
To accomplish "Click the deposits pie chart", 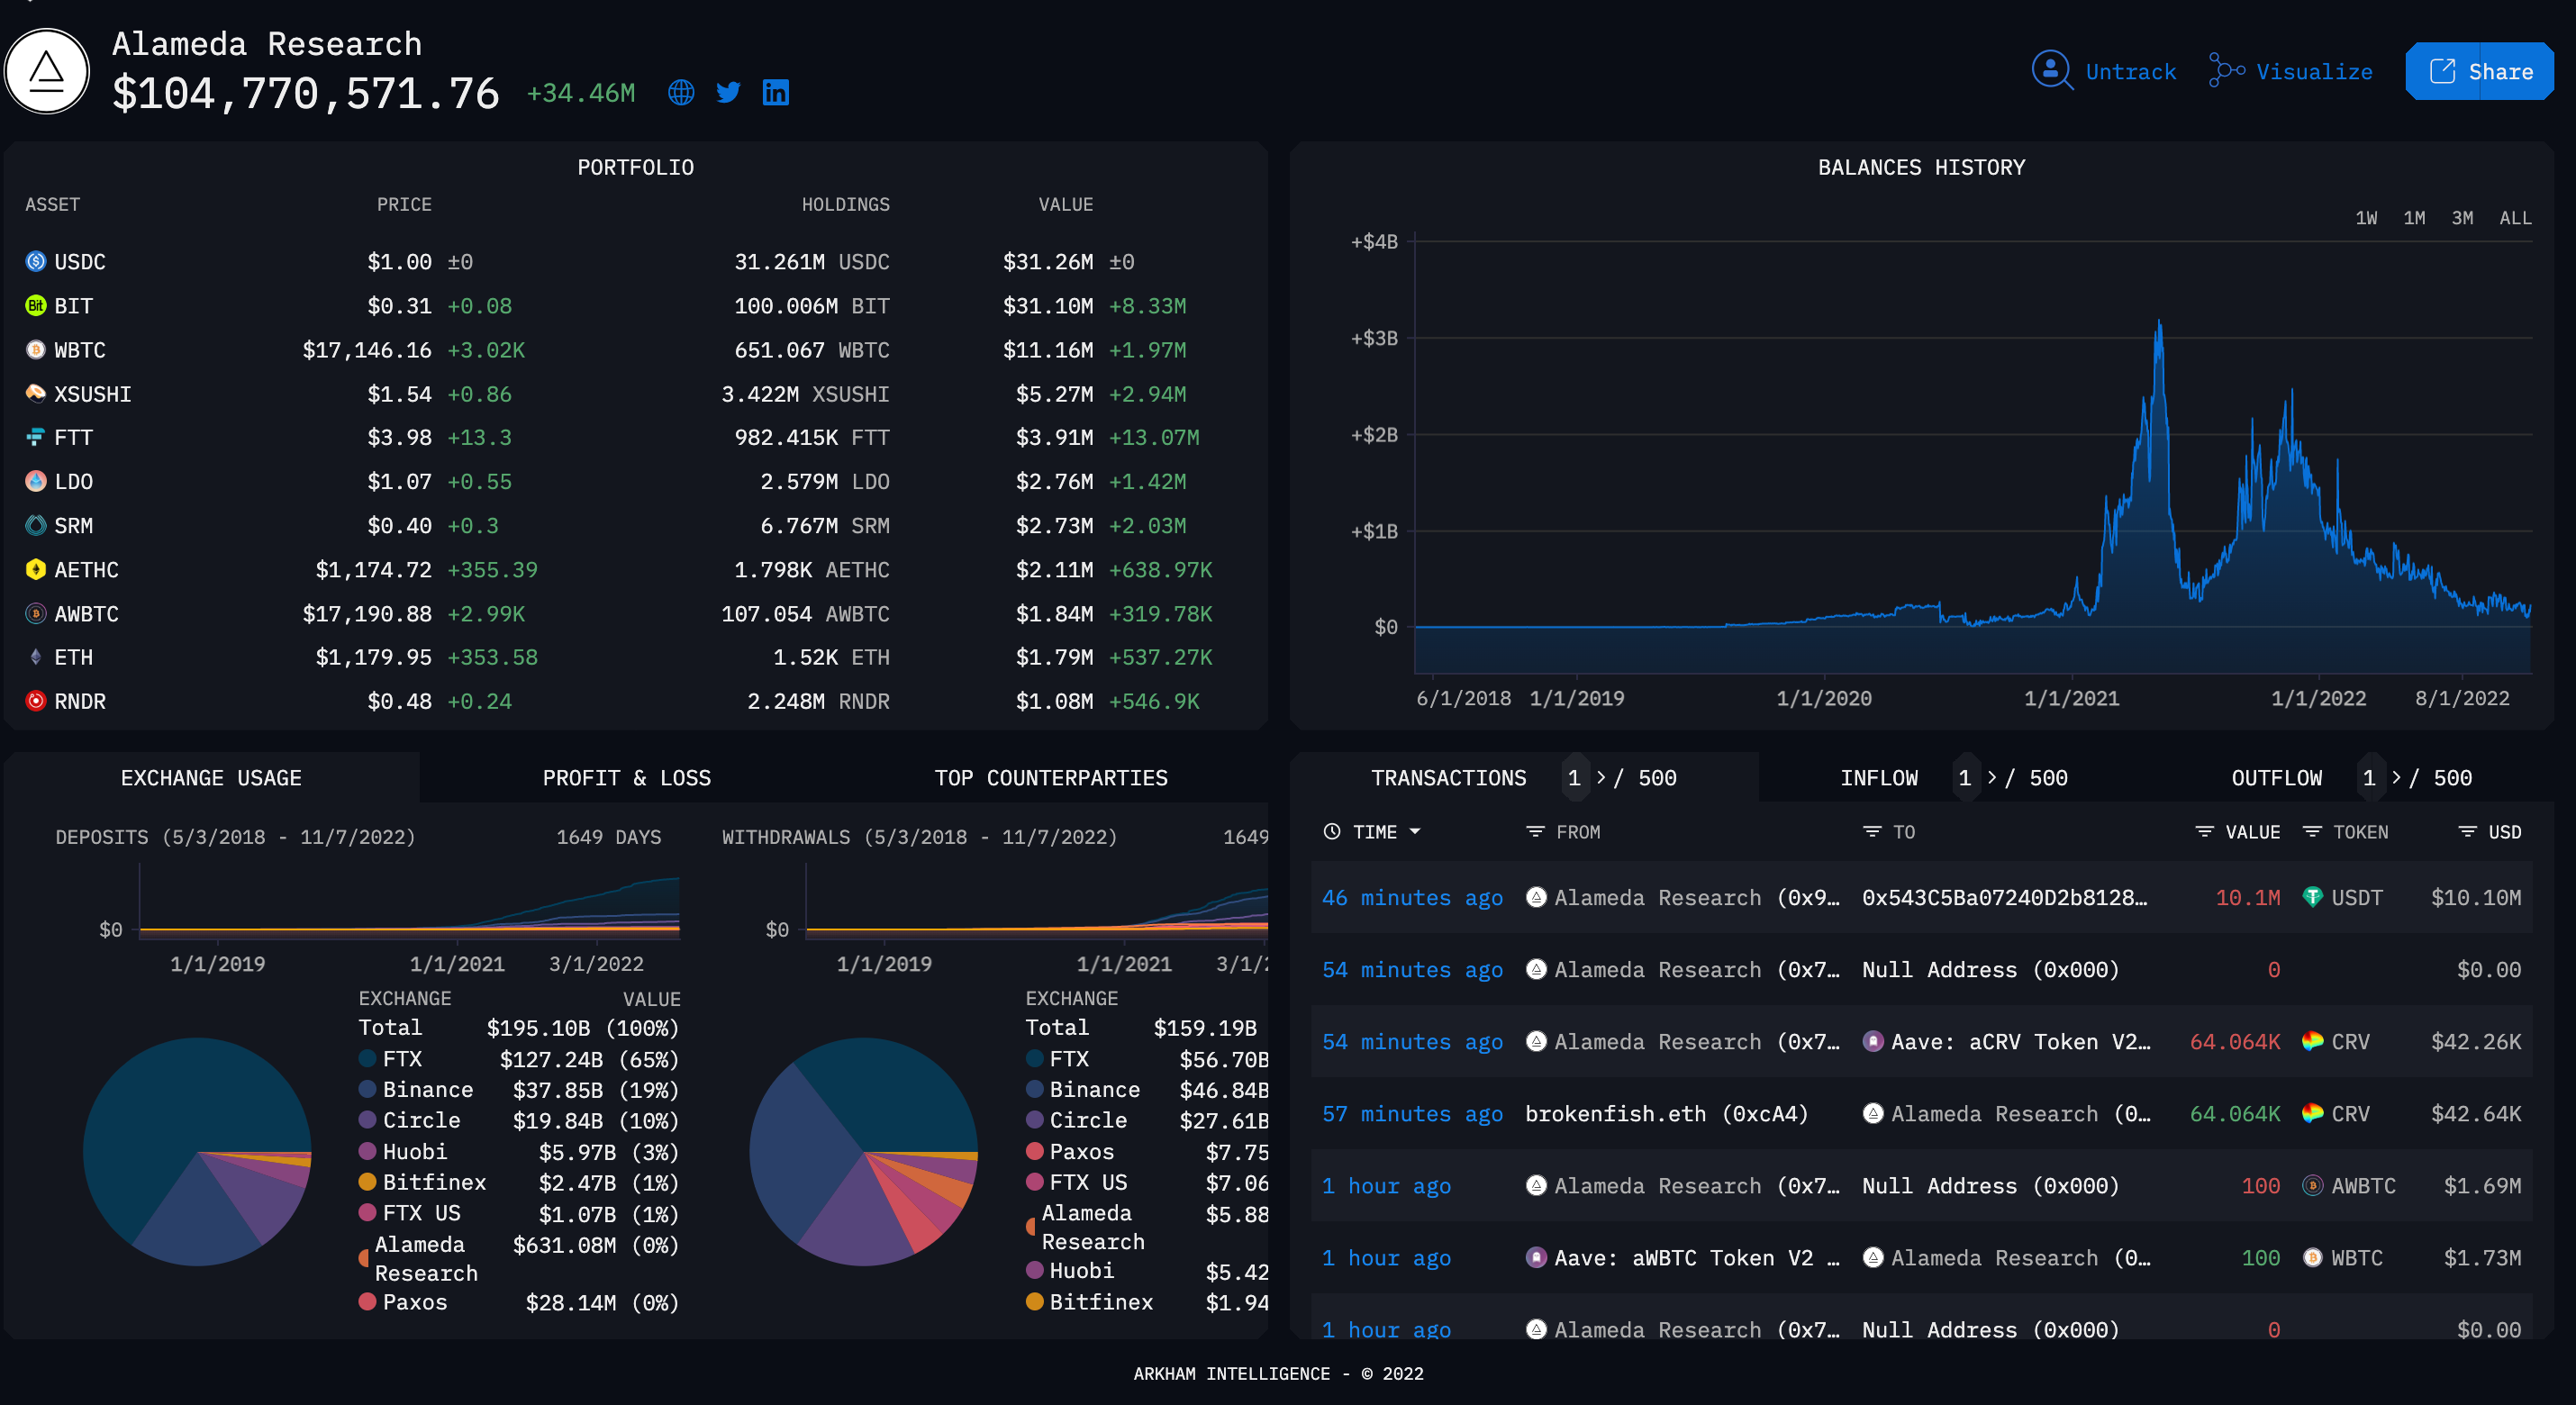I will point(197,1152).
